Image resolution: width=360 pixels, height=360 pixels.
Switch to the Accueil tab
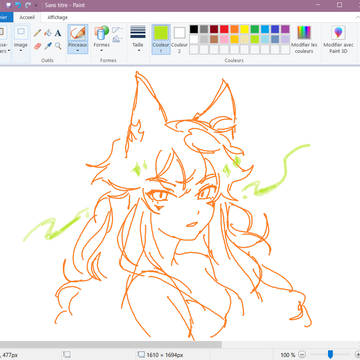point(27,17)
